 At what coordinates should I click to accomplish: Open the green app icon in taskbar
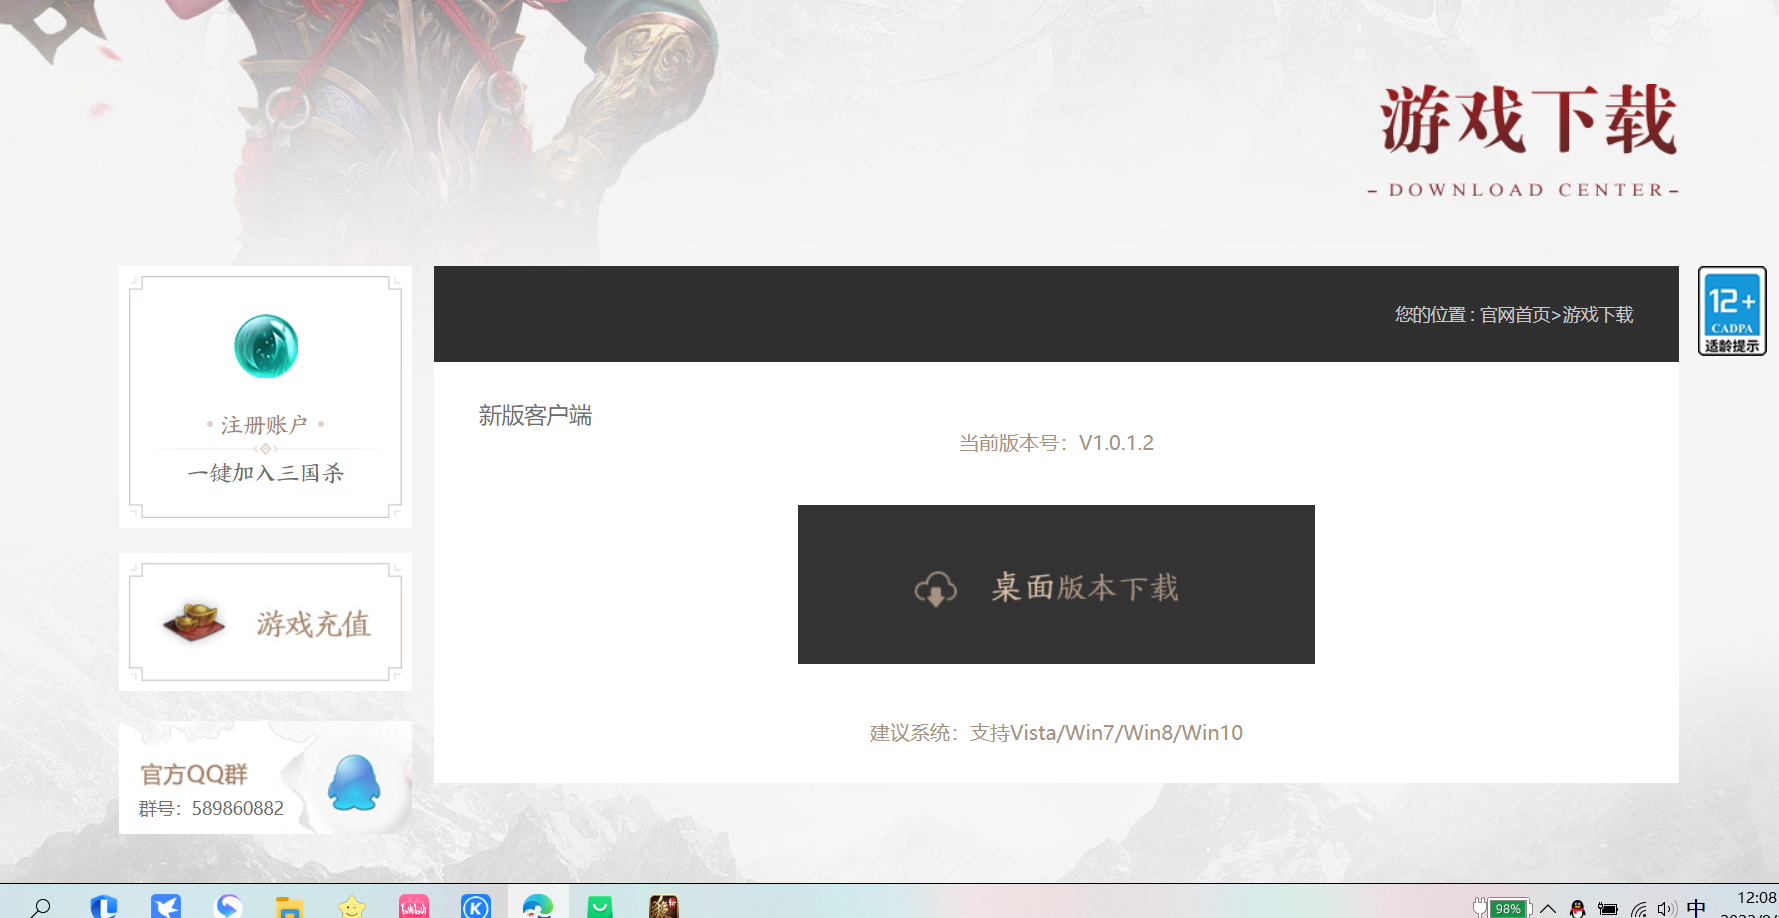pyautogui.click(x=600, y=907)
